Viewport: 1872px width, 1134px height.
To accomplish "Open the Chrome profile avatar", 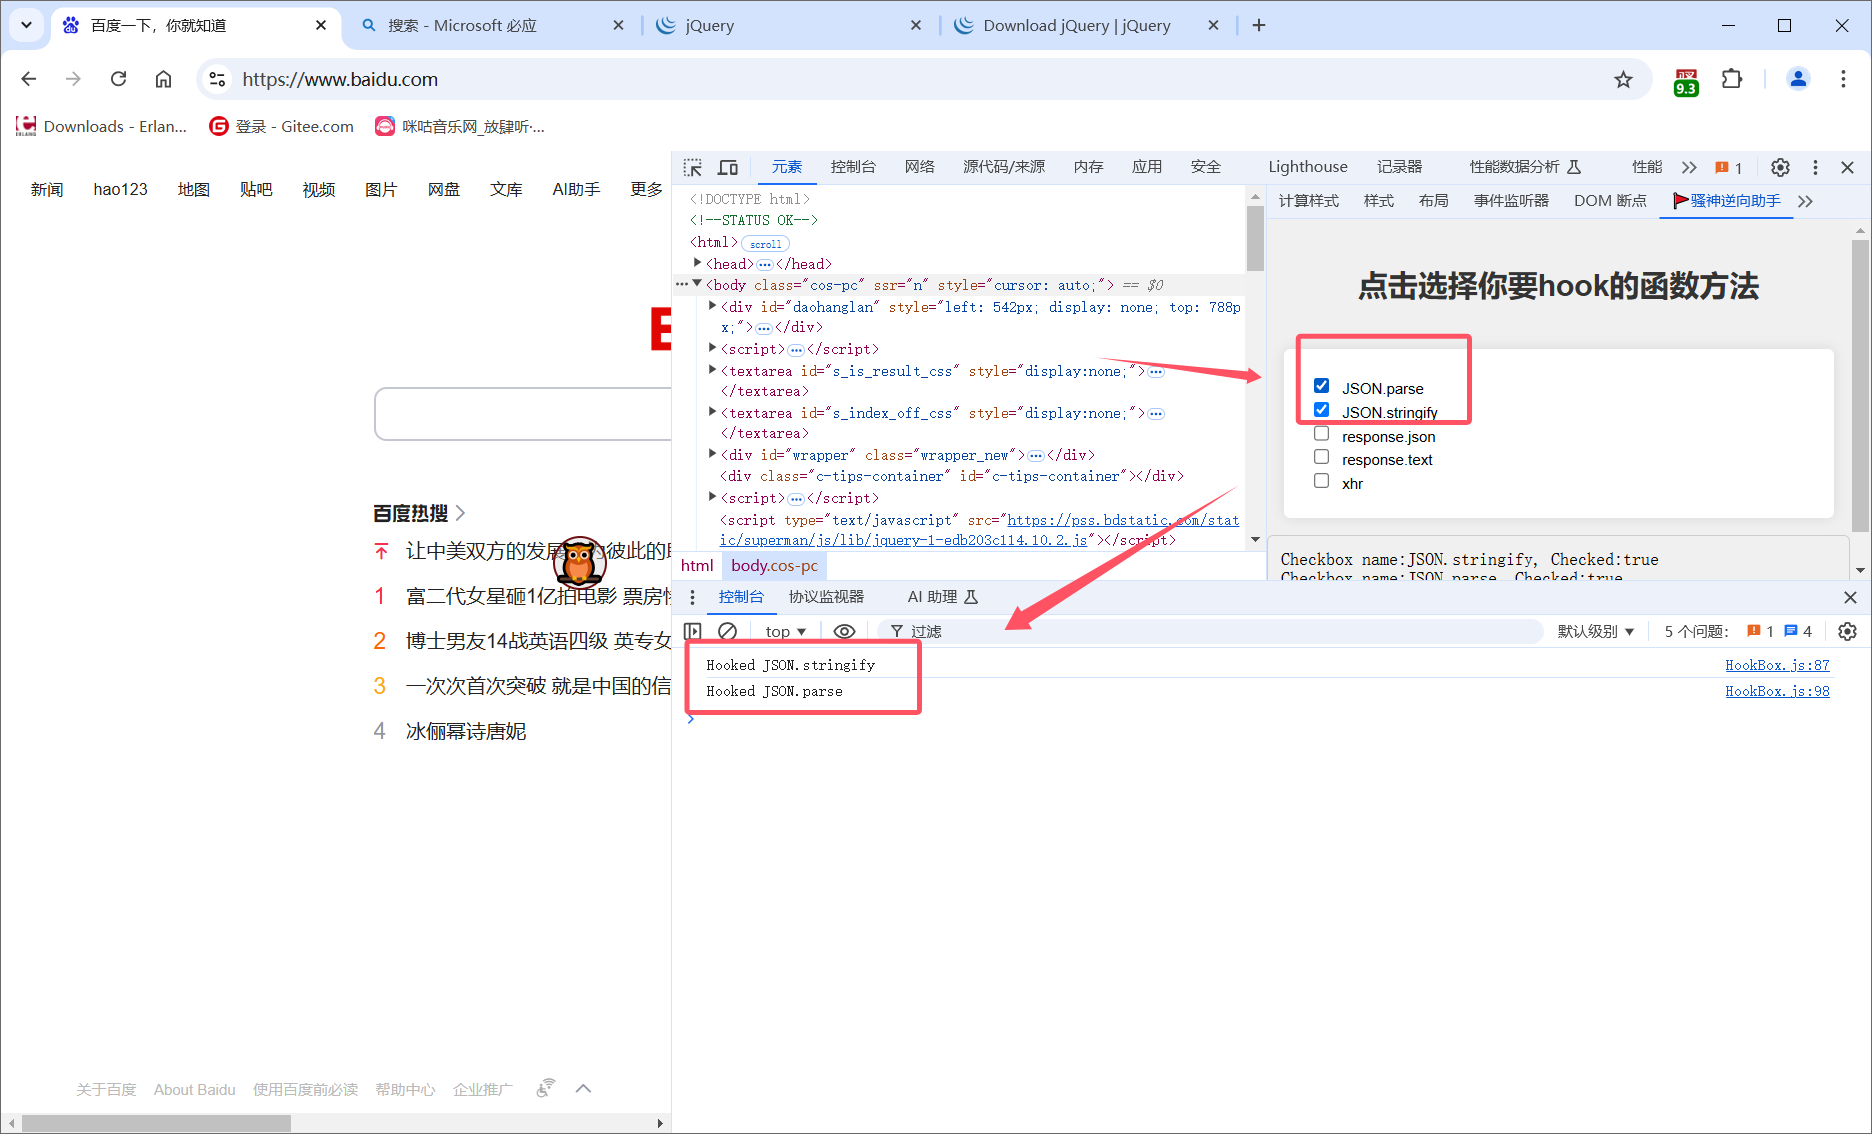I will 1798,79.
